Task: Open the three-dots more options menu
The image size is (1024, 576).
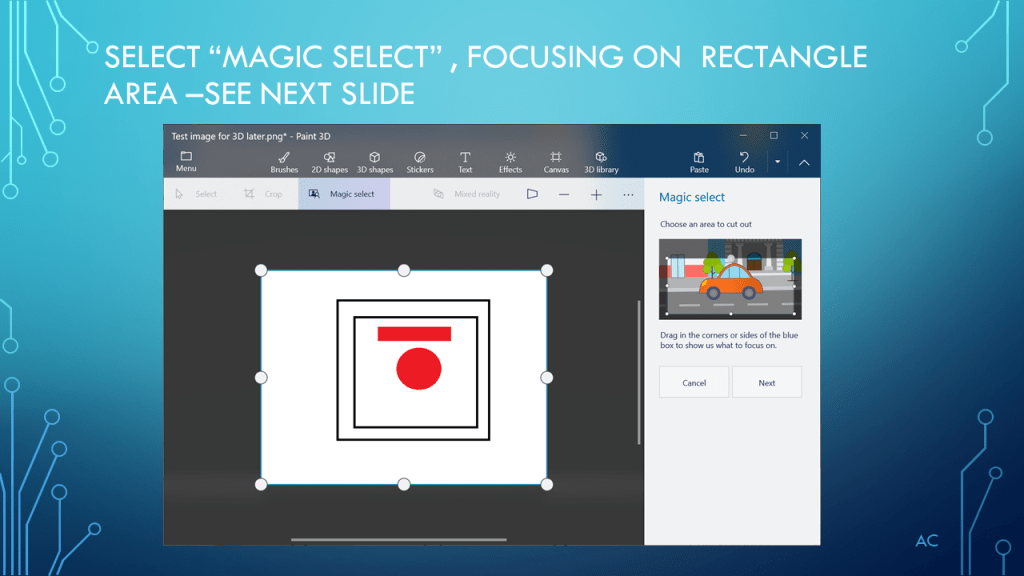Action: point(628,194)
